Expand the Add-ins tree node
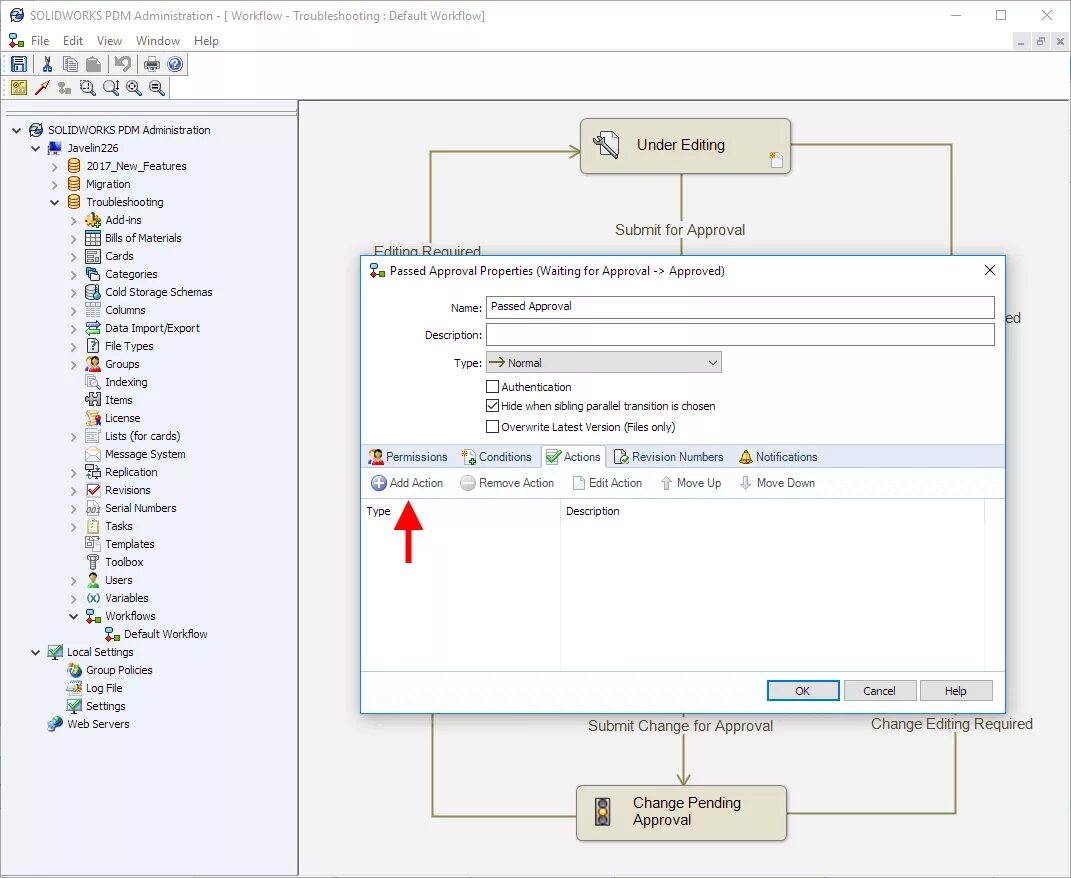This screenshot has width=1071, height=878. tap(74, 221)
